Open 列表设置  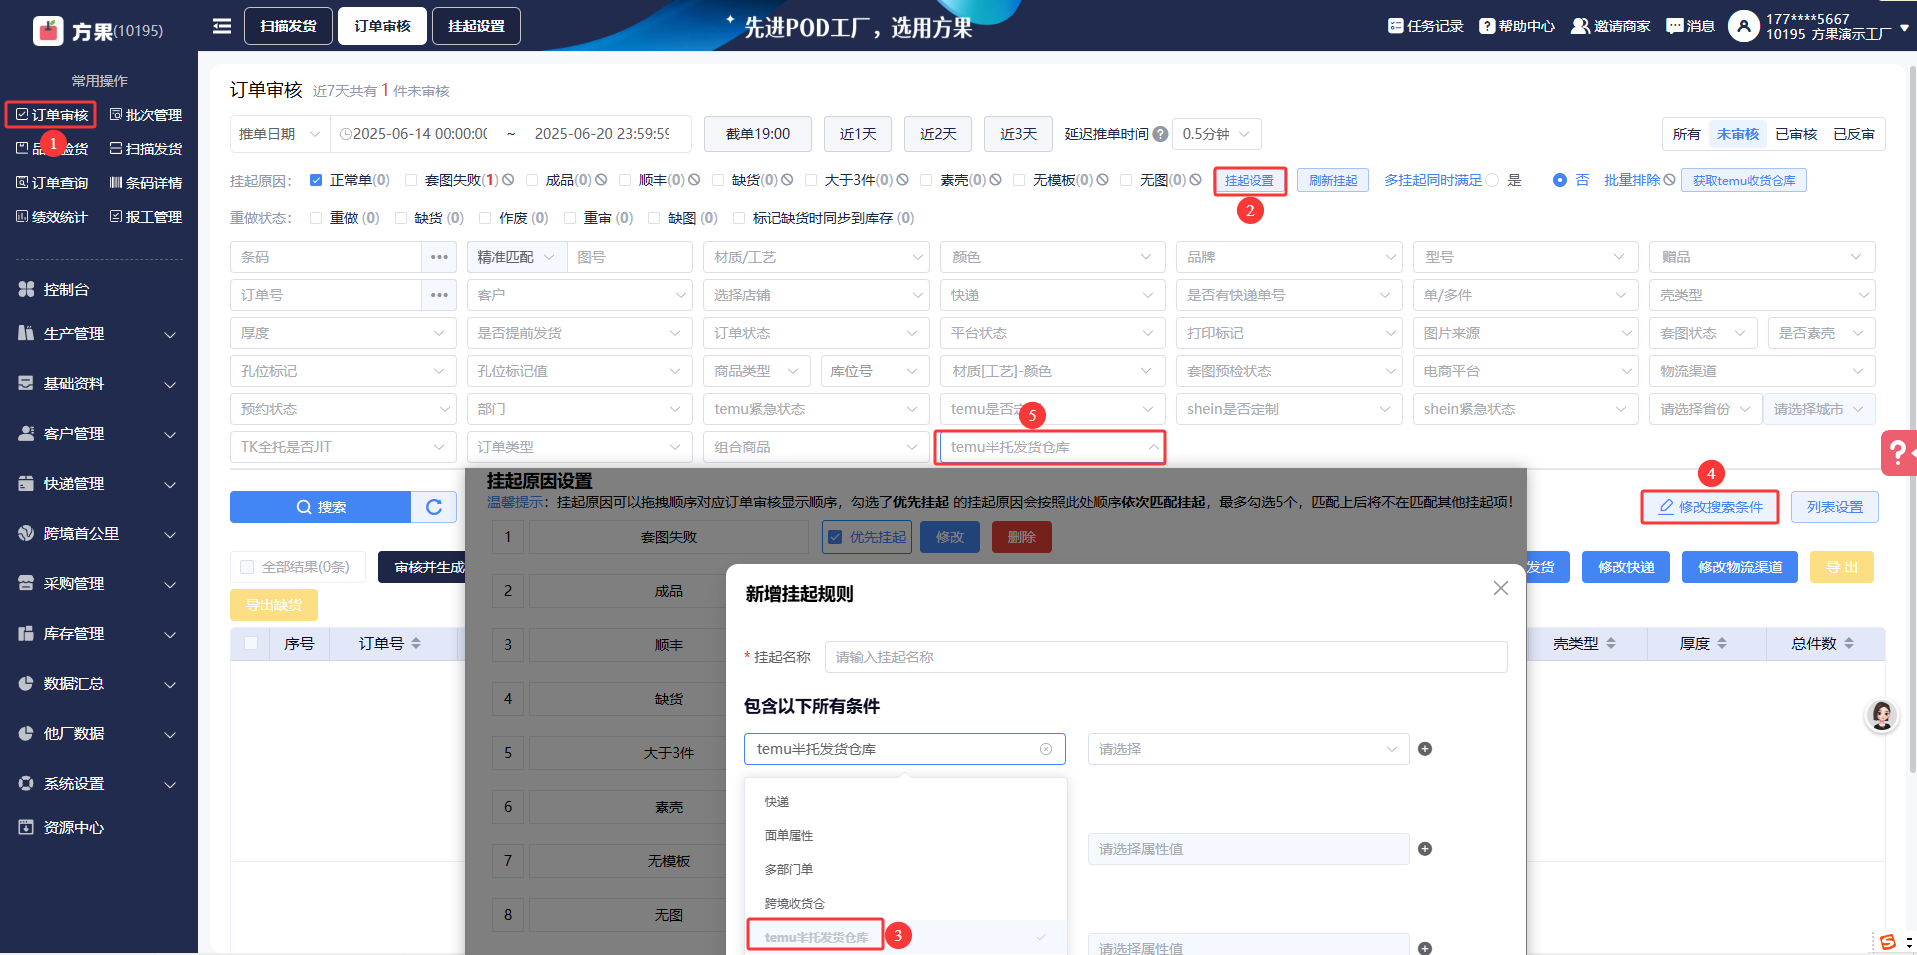[1835, 507]
